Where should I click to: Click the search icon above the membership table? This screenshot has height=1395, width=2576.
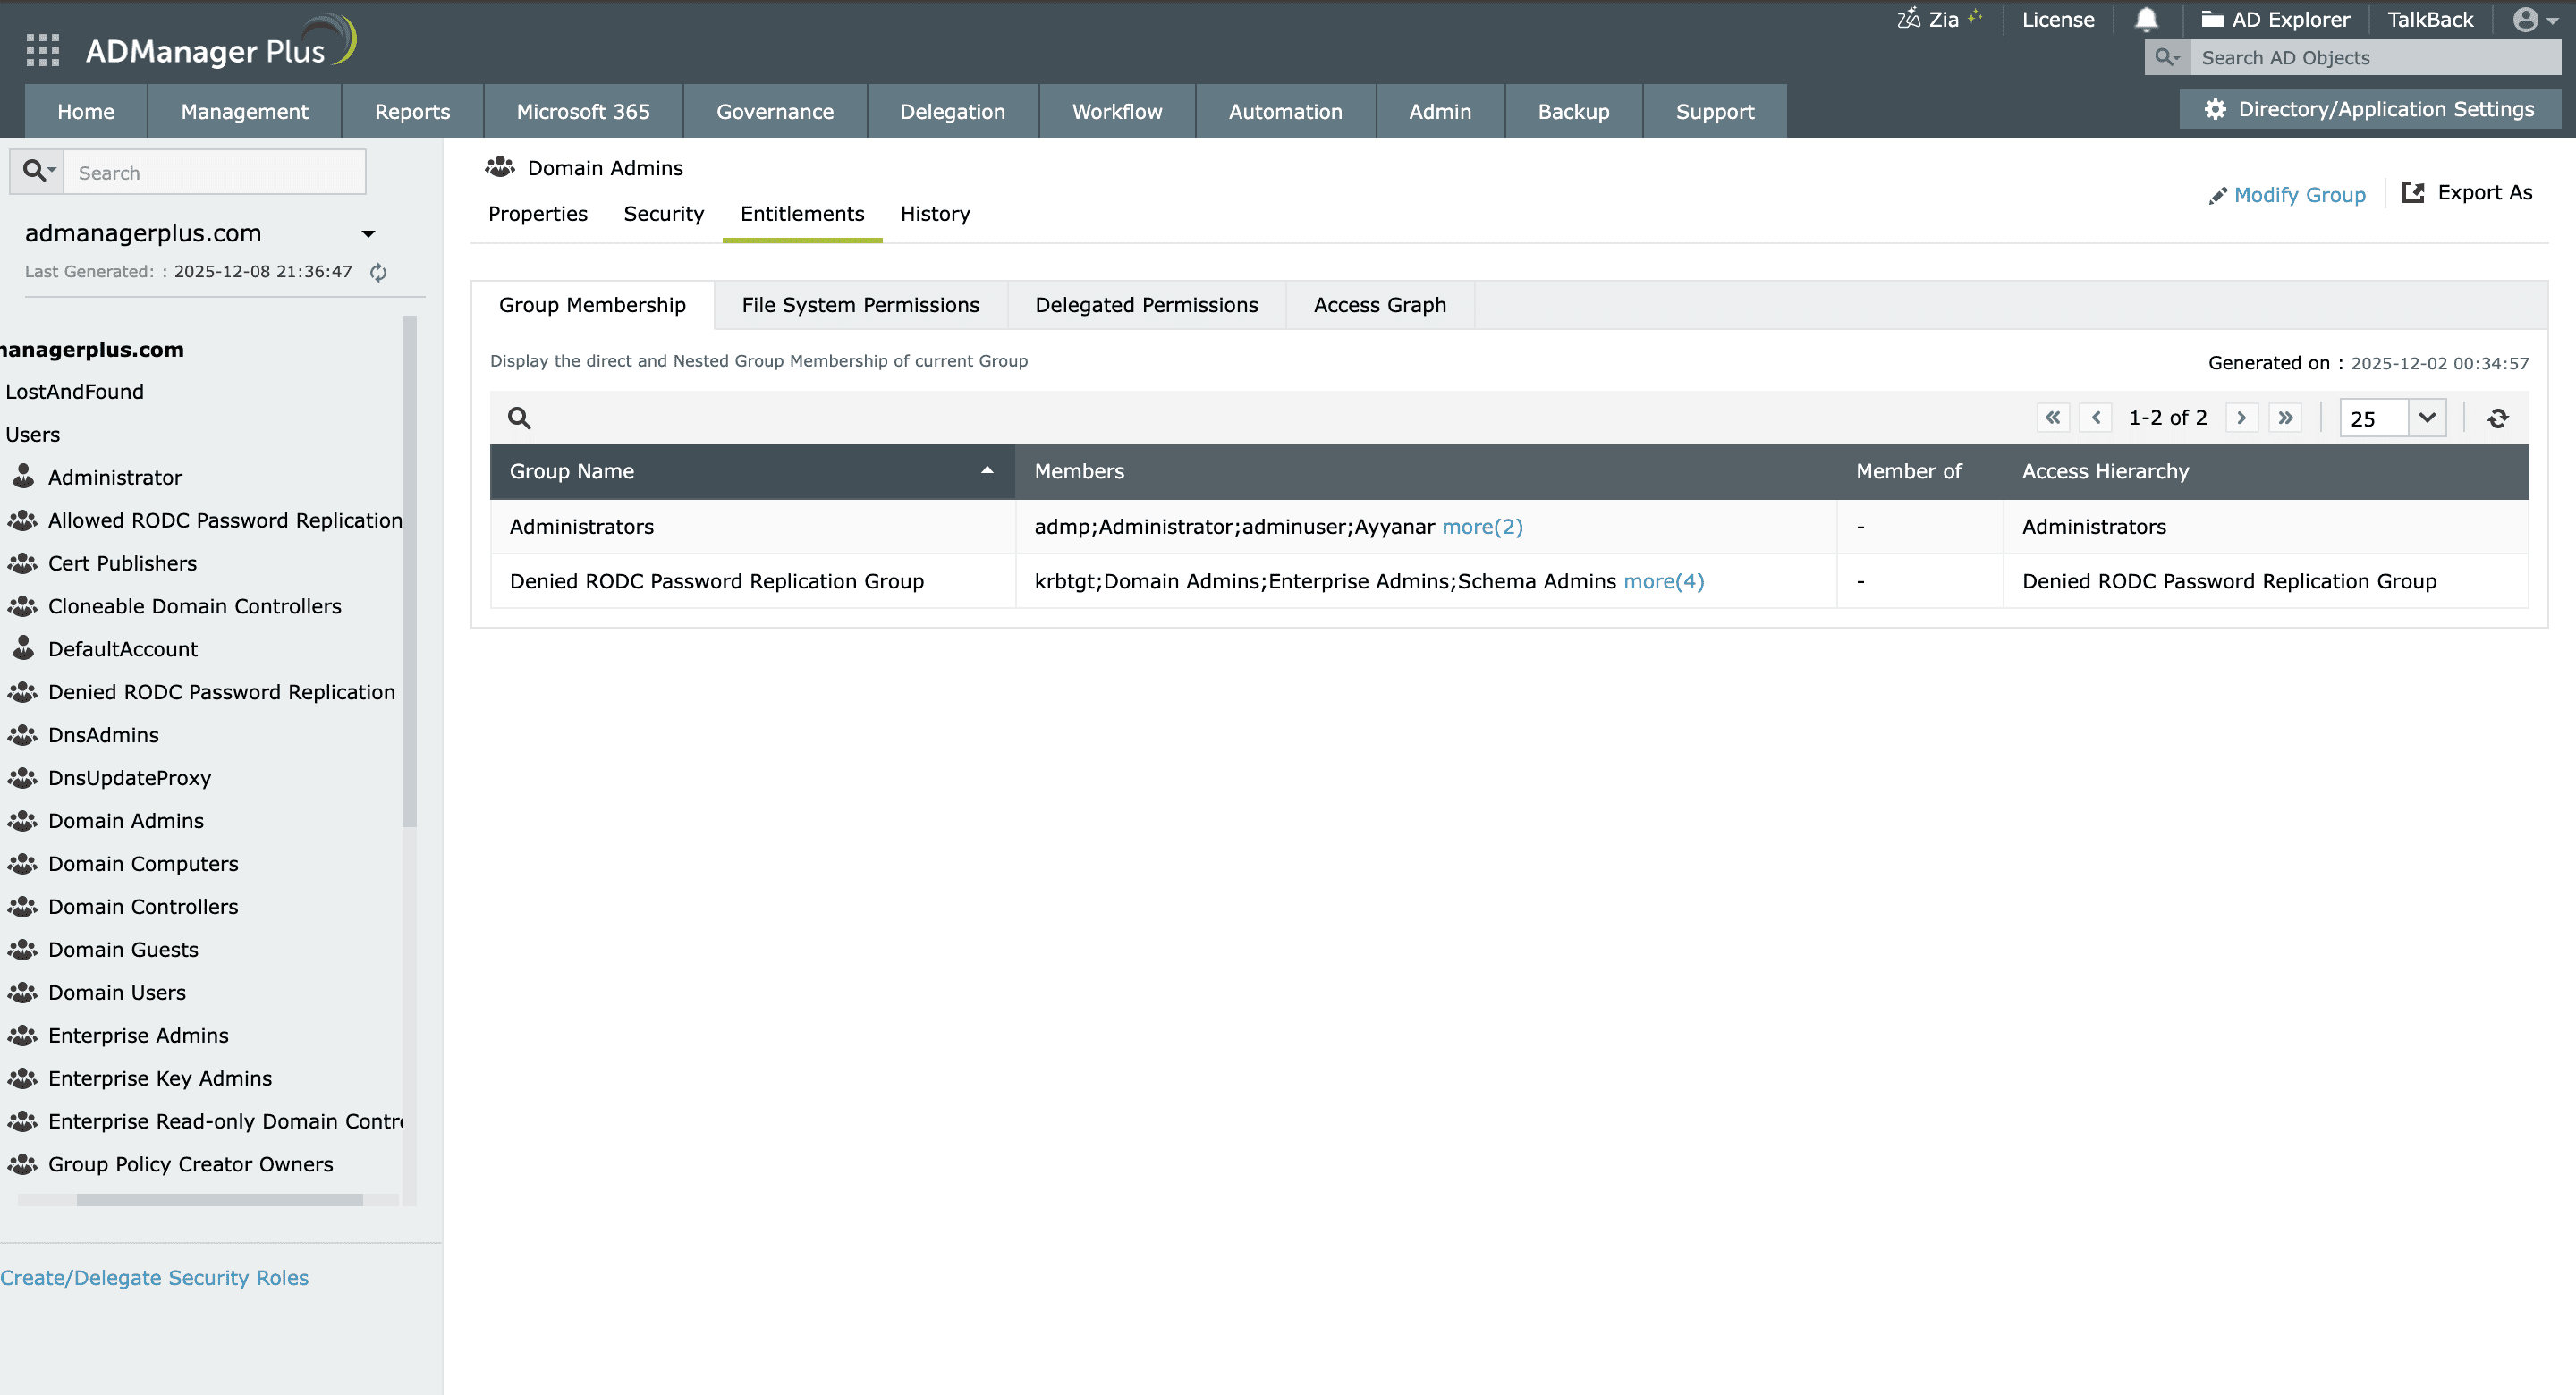pos(518,417)
